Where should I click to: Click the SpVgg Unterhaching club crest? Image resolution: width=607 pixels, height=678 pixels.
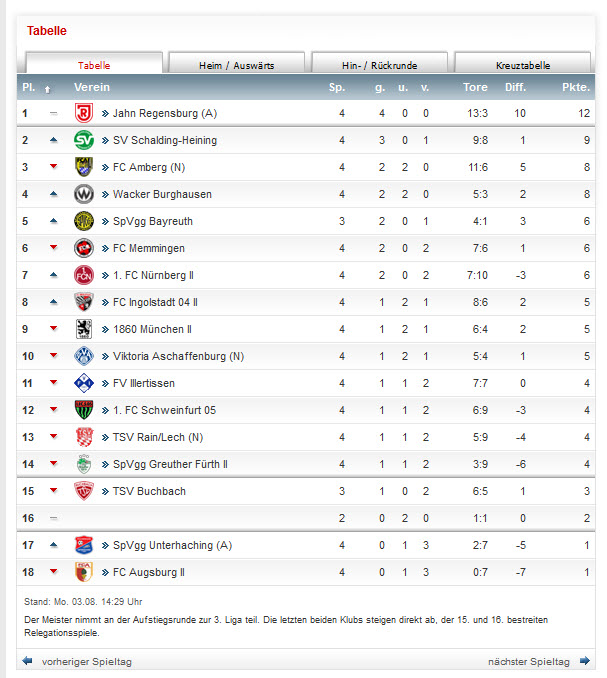click(x=84, y=545)
